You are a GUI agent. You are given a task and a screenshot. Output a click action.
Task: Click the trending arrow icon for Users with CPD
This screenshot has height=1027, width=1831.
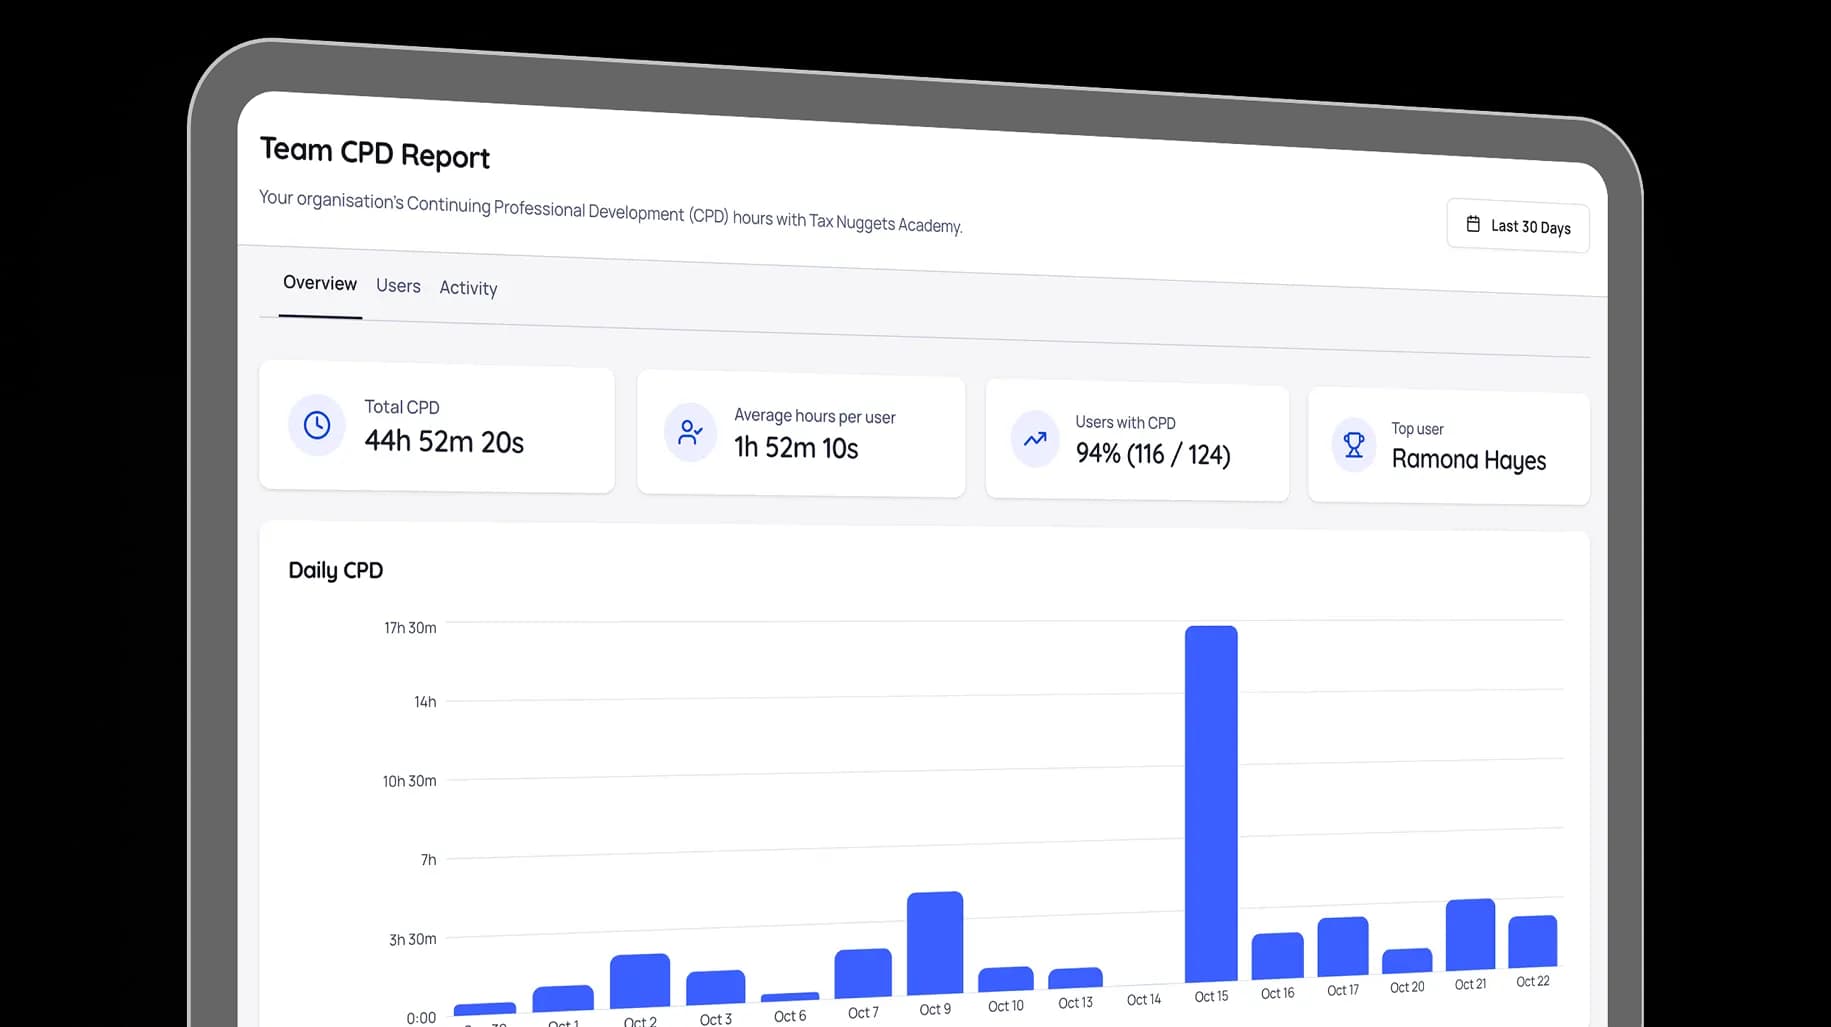click(x=1035, y=439)
